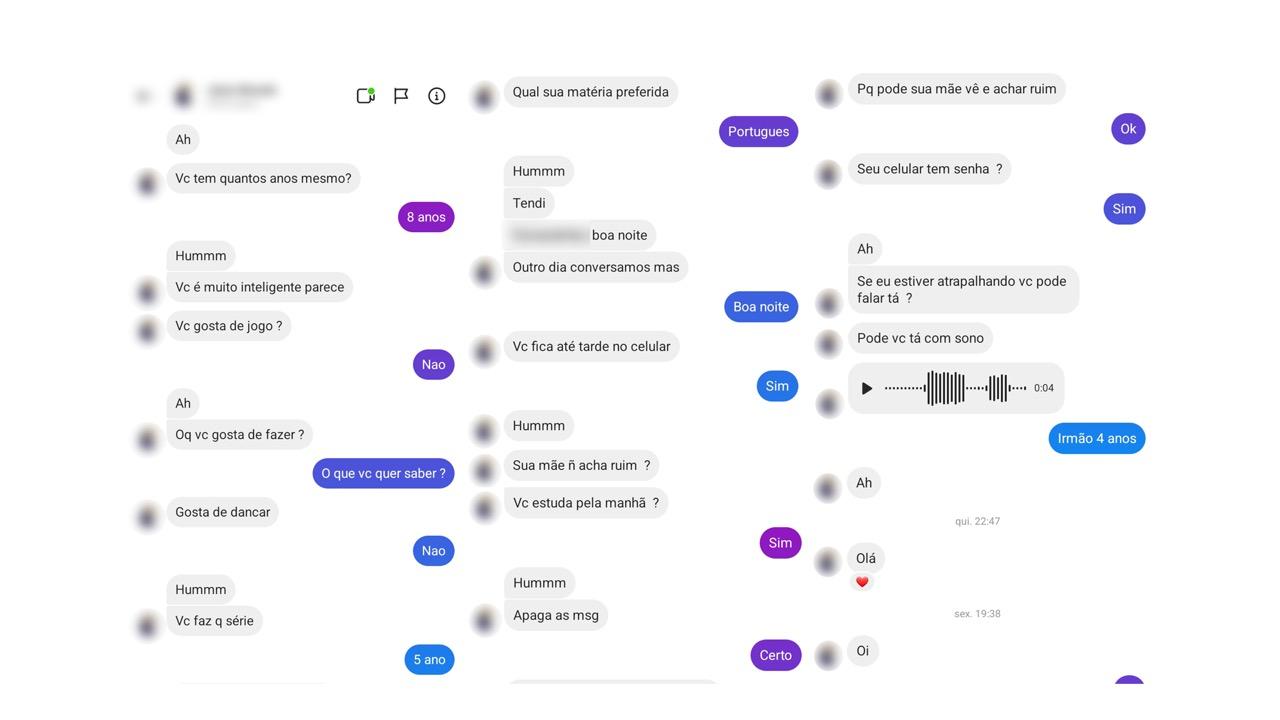Click the blurred contact name in the header
Viewport: 1280px width, 720px height.
pos(241,92)
